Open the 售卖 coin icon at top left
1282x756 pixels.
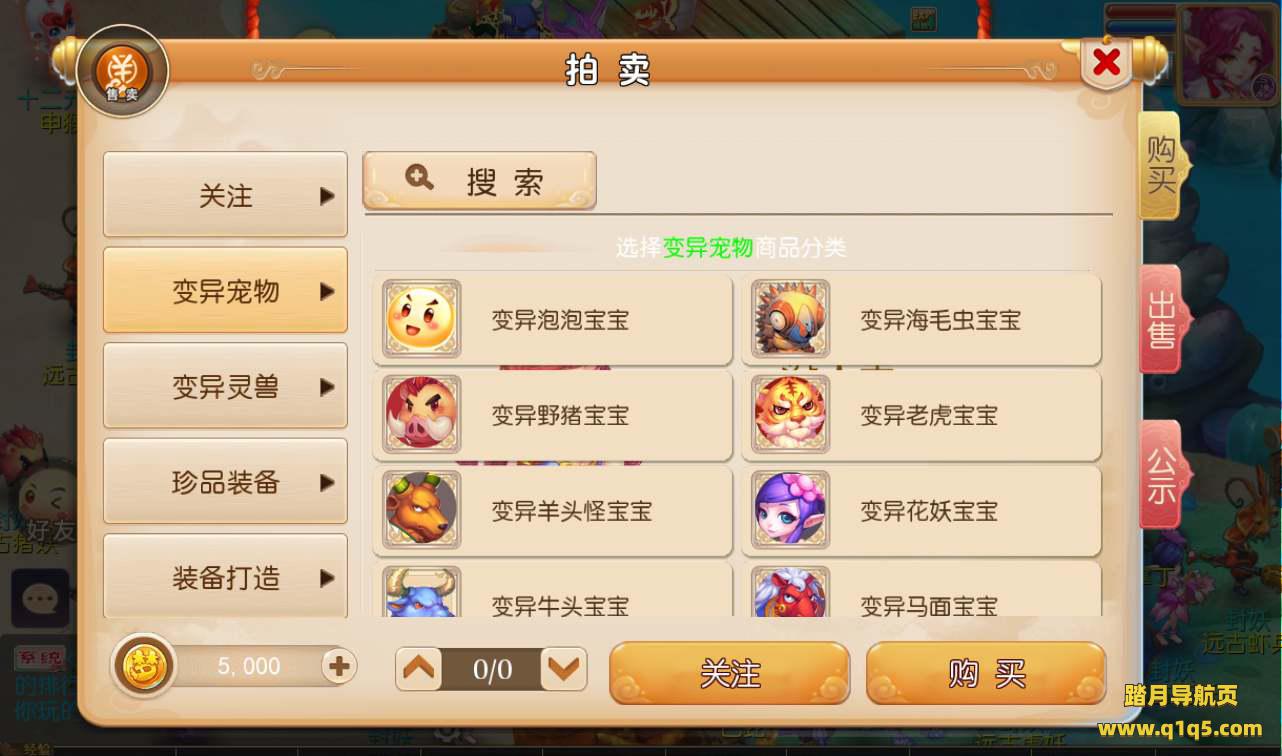click(123, 71)
